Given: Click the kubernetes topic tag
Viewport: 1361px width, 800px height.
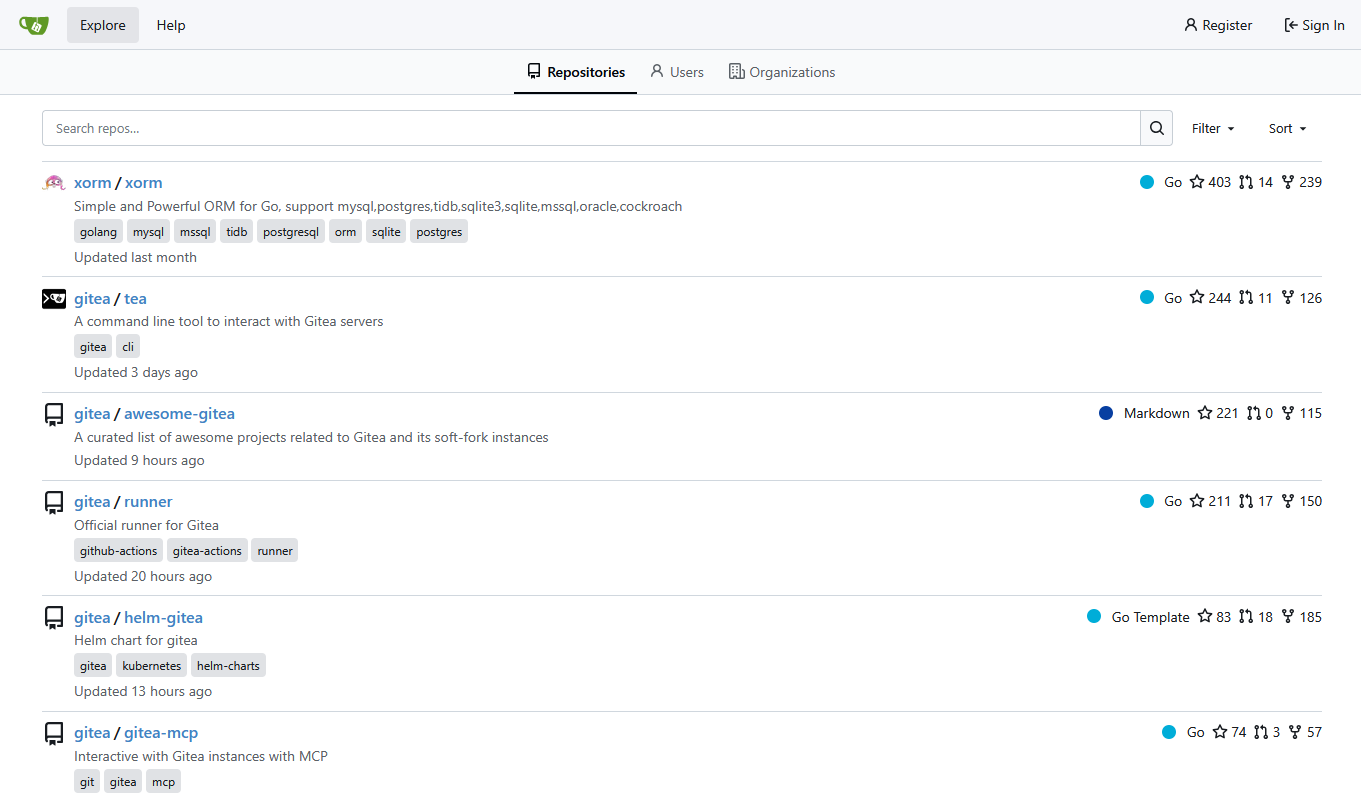Looking at the screenshot, I should tap(152, 666).
